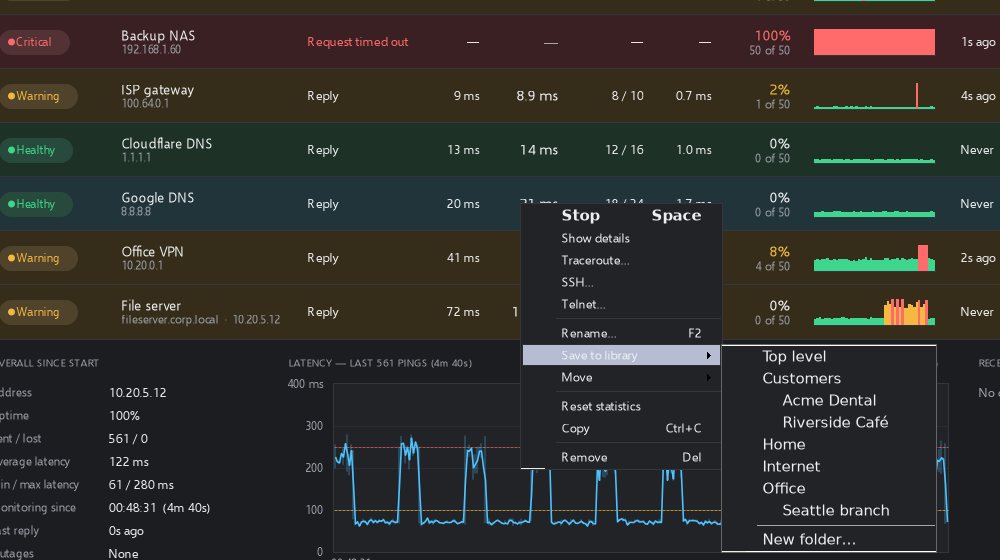Click the 0.7 ms jitter value
Image resolution: width=1000 pixels, height=560 pixels.
[x=693, y=96]
